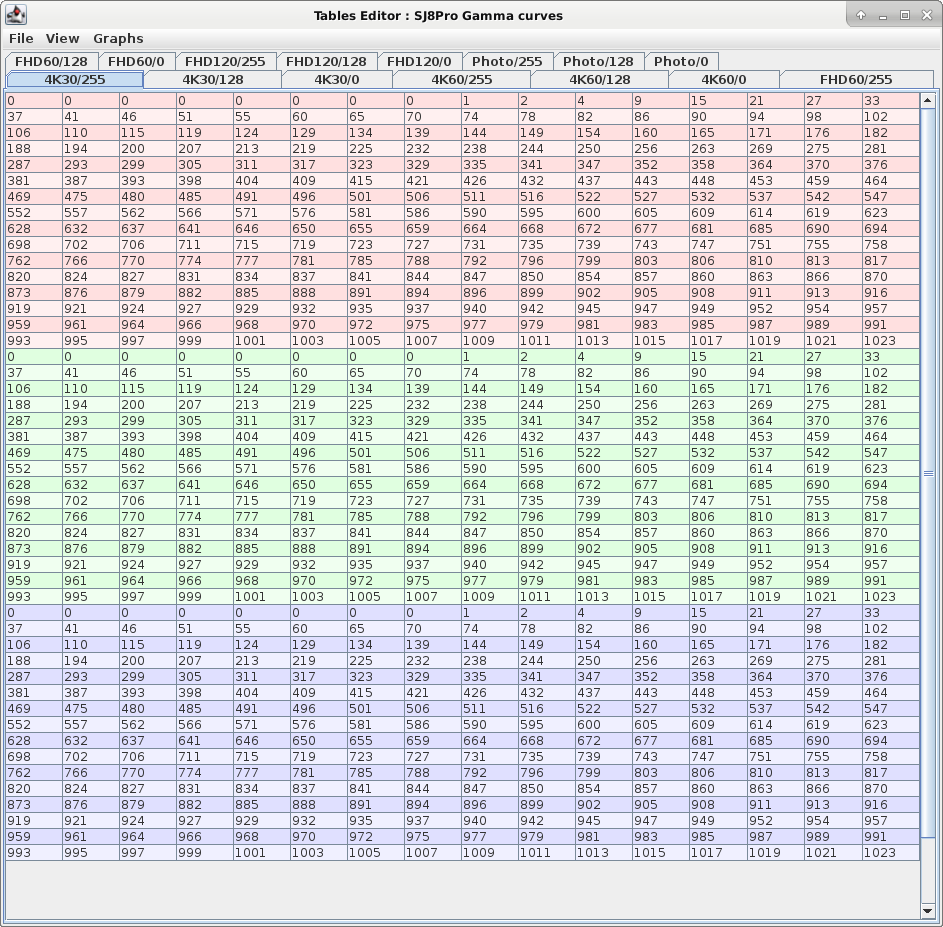
Task: Click the vertical scrollbar thumb
Action: click(927, 473)
